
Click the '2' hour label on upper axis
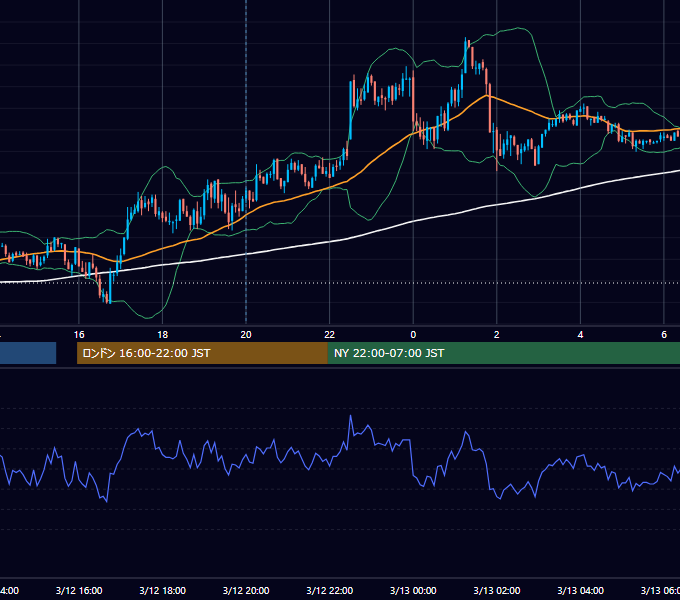[x=497, y=335]
